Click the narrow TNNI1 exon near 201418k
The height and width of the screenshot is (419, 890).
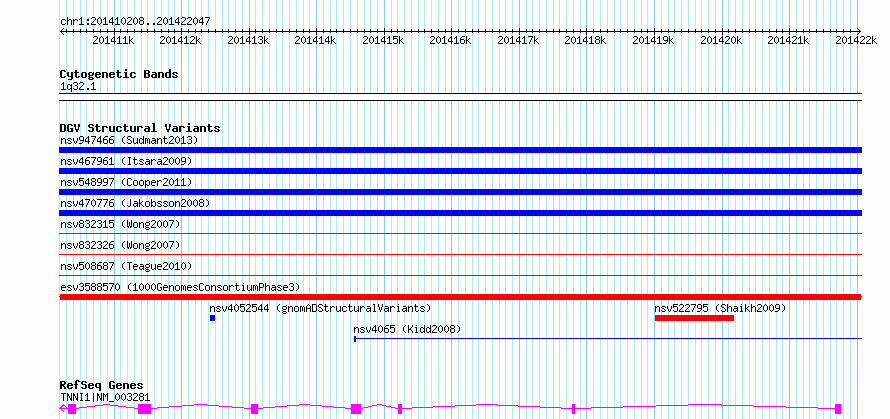pyautogui.click(x=573, y=409)
